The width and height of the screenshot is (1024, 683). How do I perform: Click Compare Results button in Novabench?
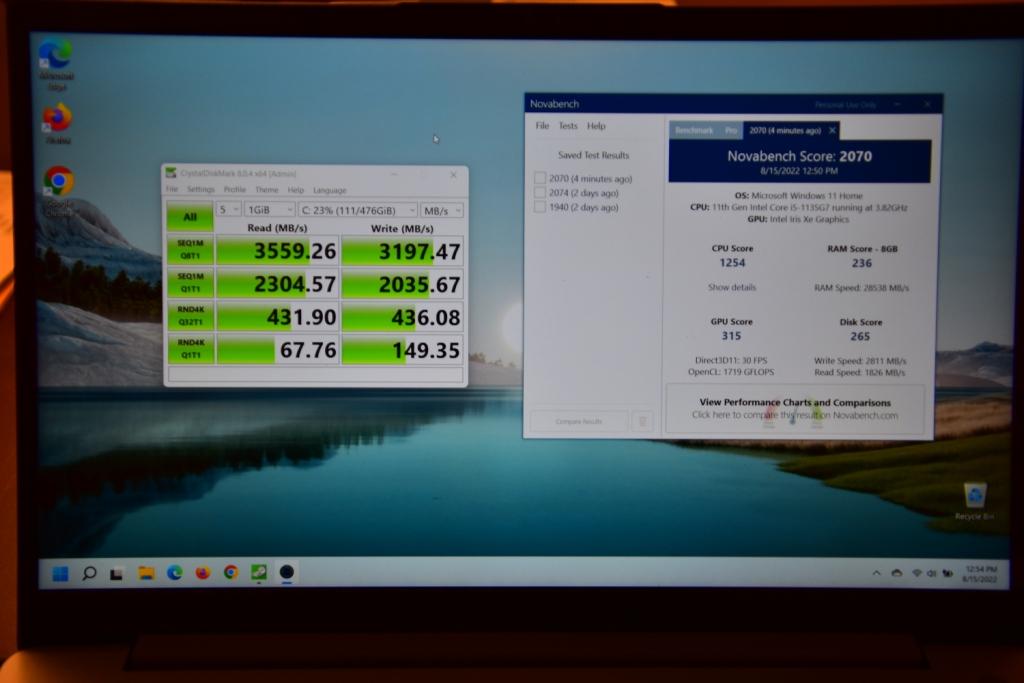(x=579, y=421)
